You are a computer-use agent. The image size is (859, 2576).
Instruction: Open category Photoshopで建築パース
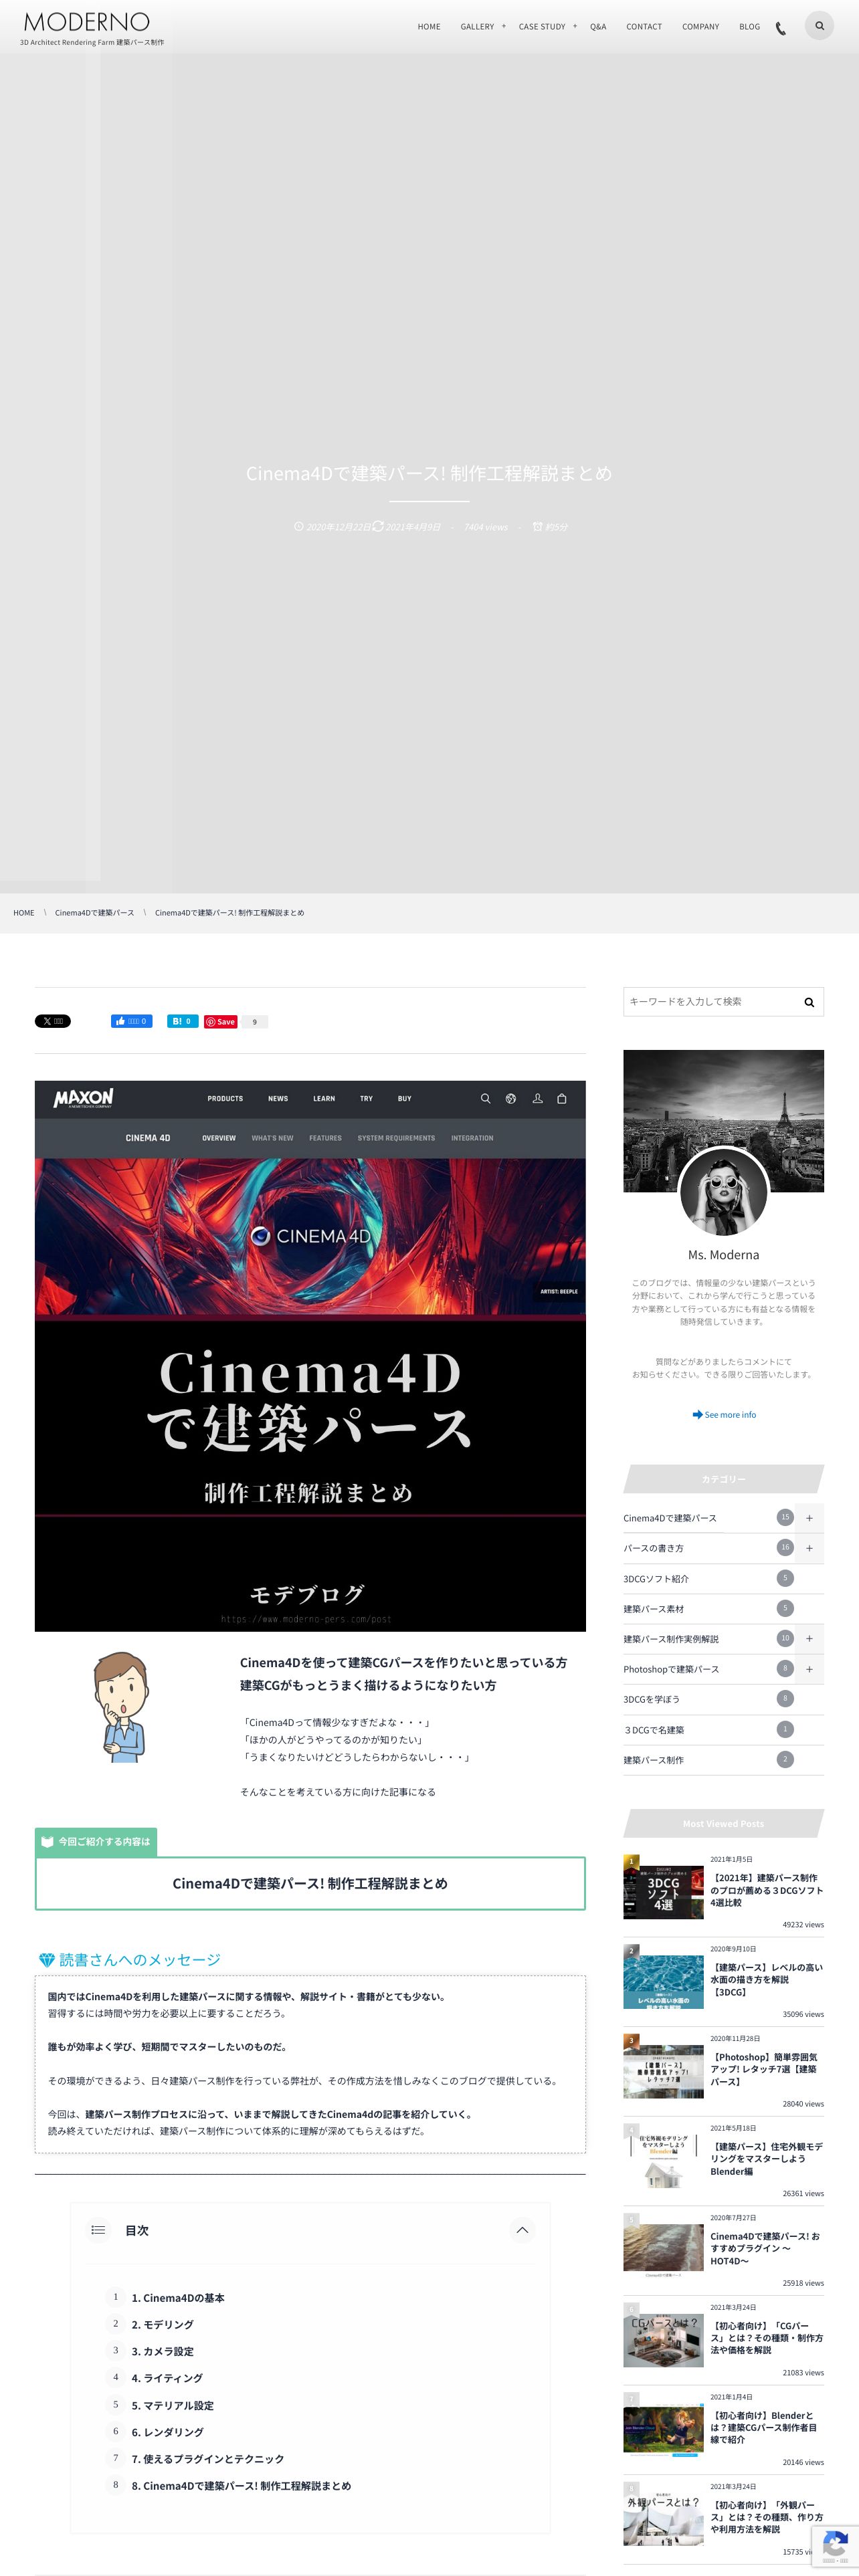click(x=671, y=1669)
